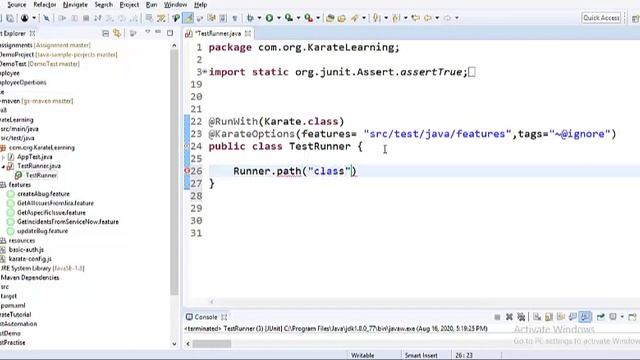The height and width of the screenshot is (360, 640).
Task: Click the Back navigation arrow icon
Action: coord(428,18)
